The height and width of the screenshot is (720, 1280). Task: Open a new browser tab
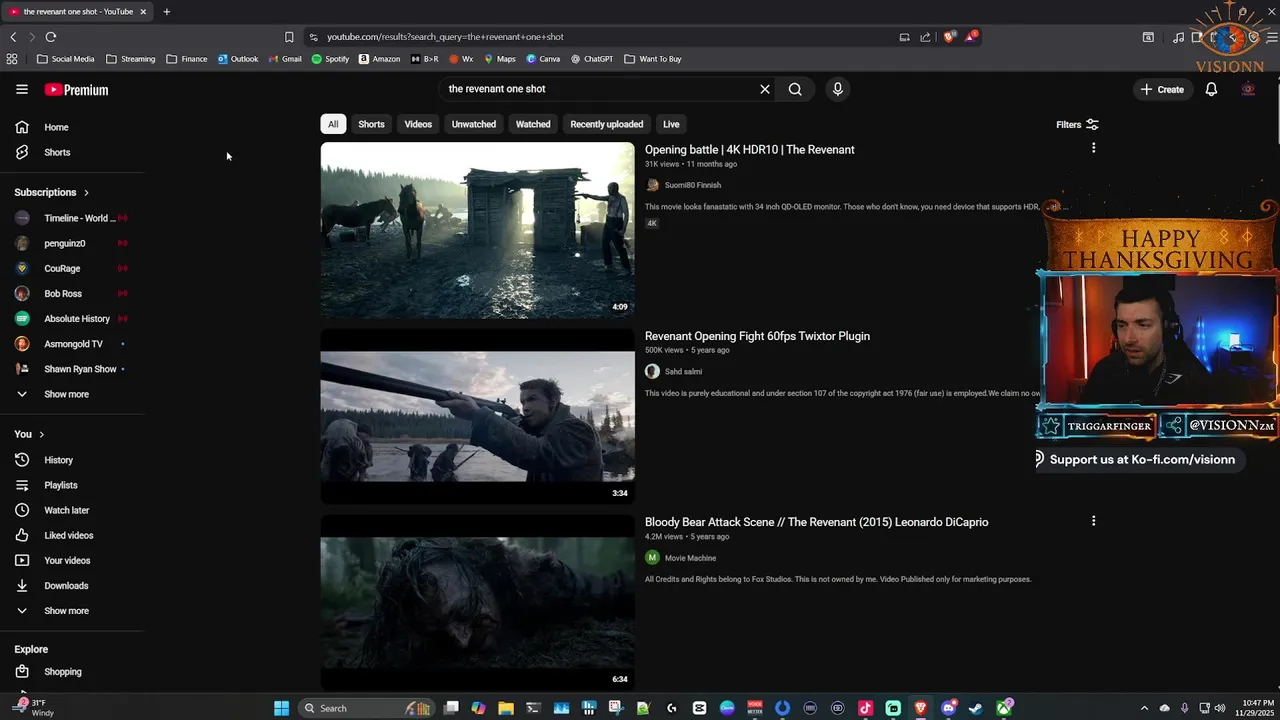[166, 12]
